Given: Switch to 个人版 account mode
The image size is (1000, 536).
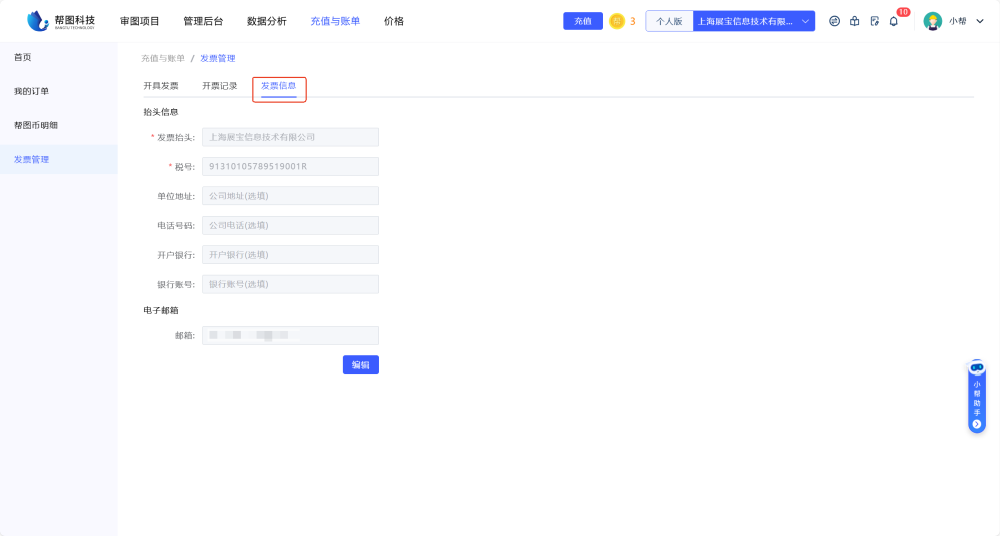Looking at the screenshot, I should click(669, 21).
